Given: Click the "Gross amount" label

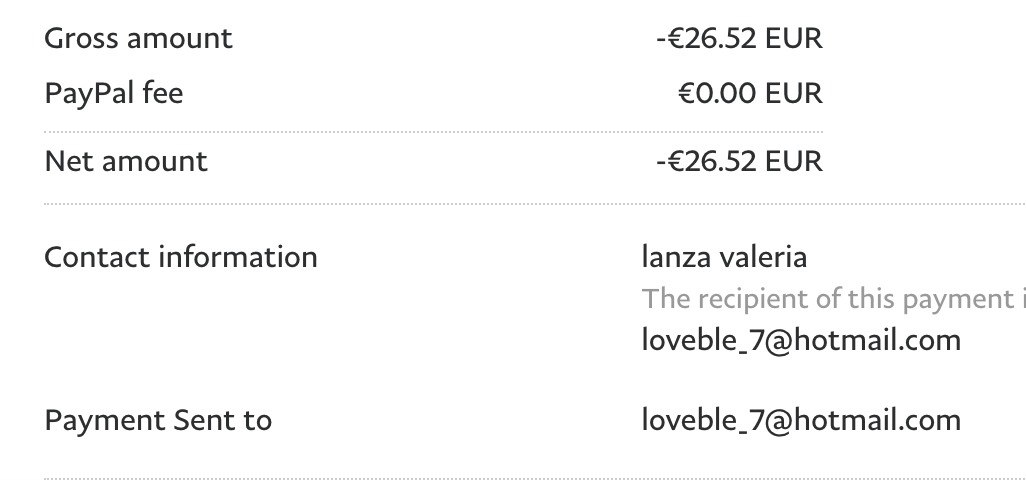Looking at the screenshot, I should coord(138,39).
